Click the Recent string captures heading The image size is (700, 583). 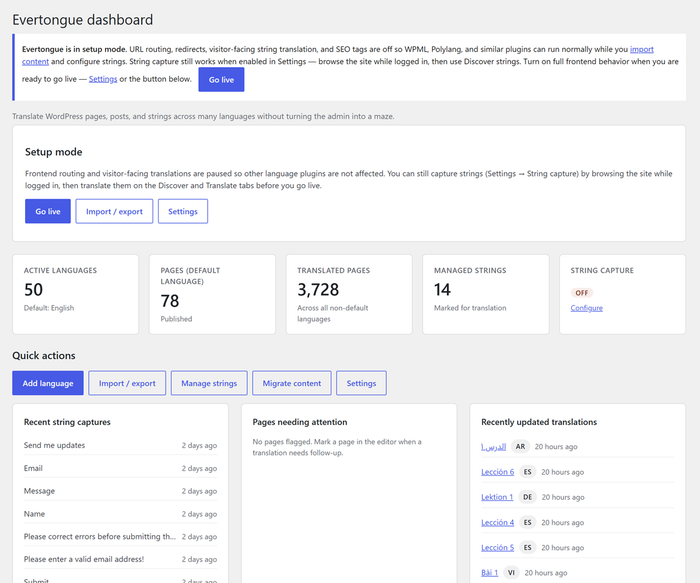pyautogui.click(x=67, y=422)
